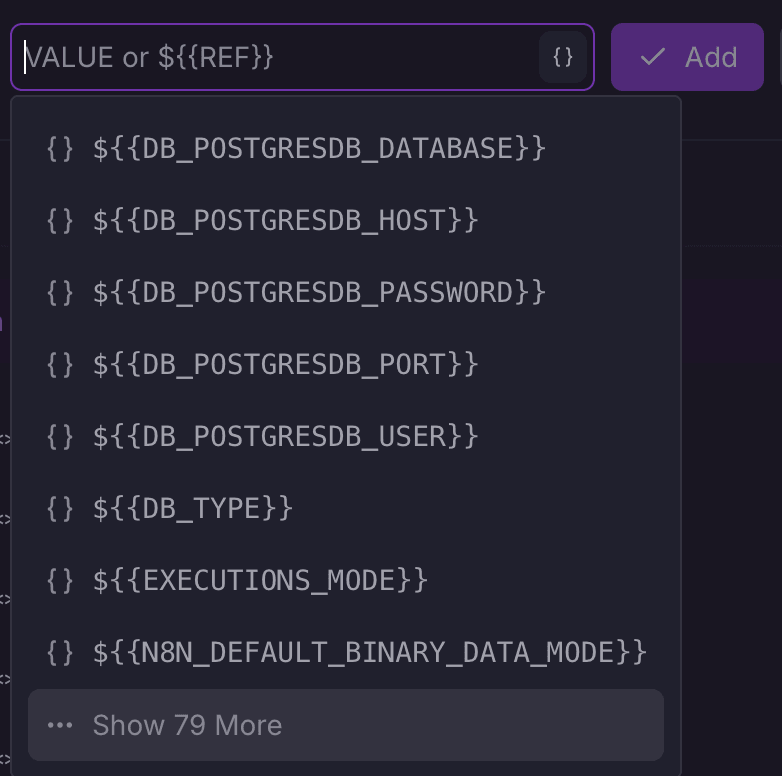Click the braces icon beside N8N_DEFAULT_BINARY_DATA_MODE
The height and width of the screenshot is (776, 782).
tap(60, 653)
